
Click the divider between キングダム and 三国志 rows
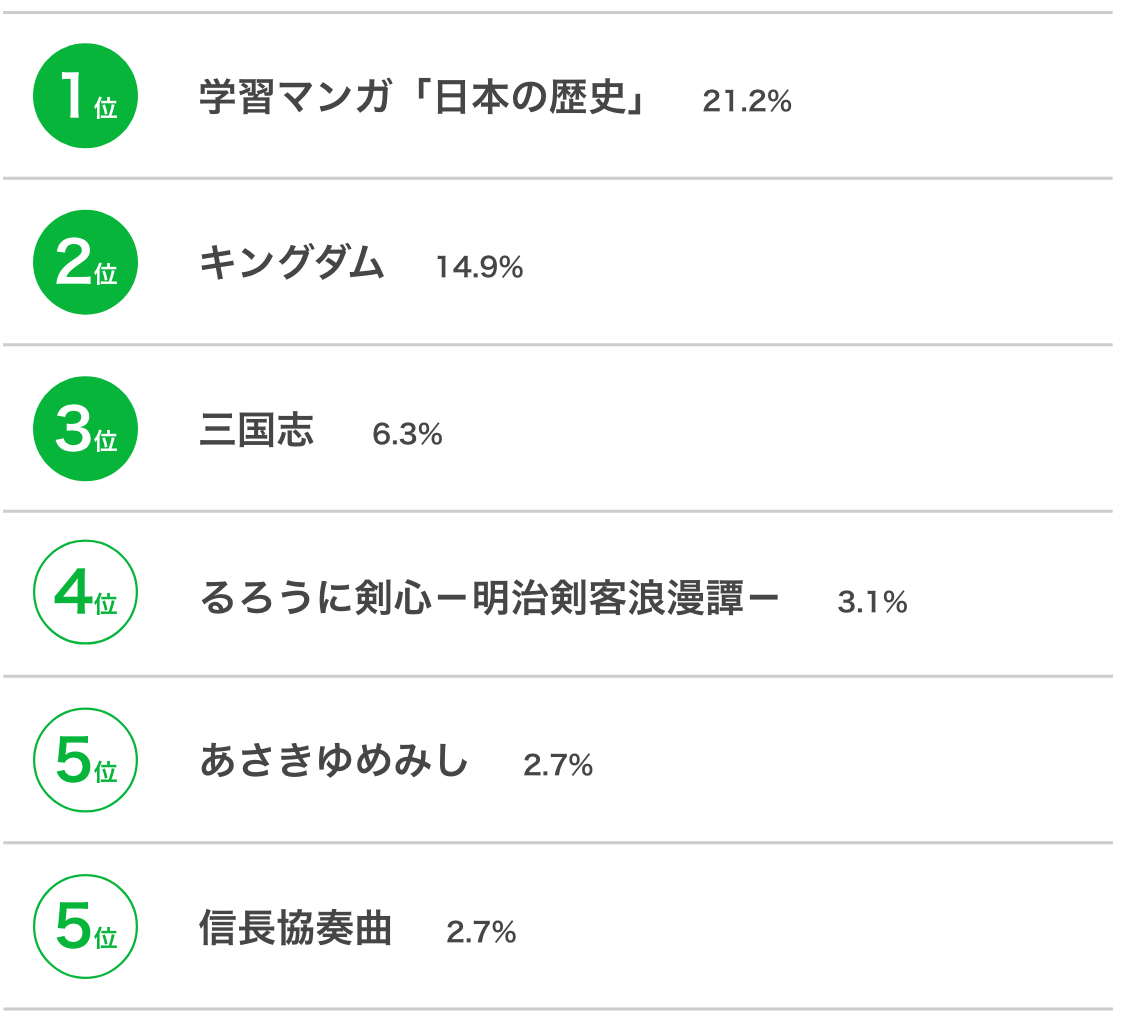(x=558, y=345)
